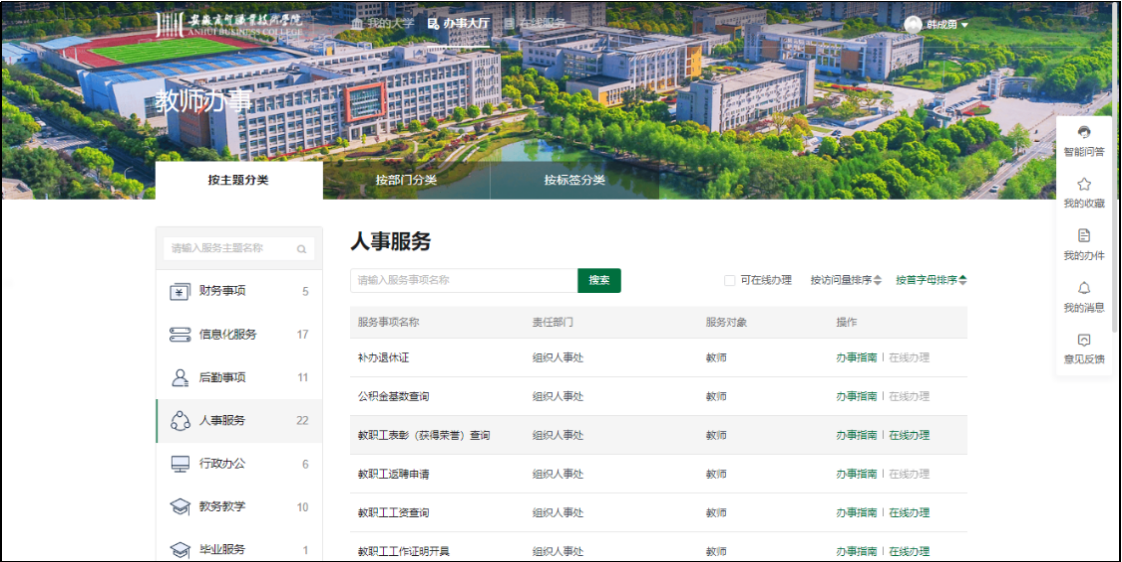
Task: Switch to the 按部门分类 tab
Action: (x=406, y=181)
